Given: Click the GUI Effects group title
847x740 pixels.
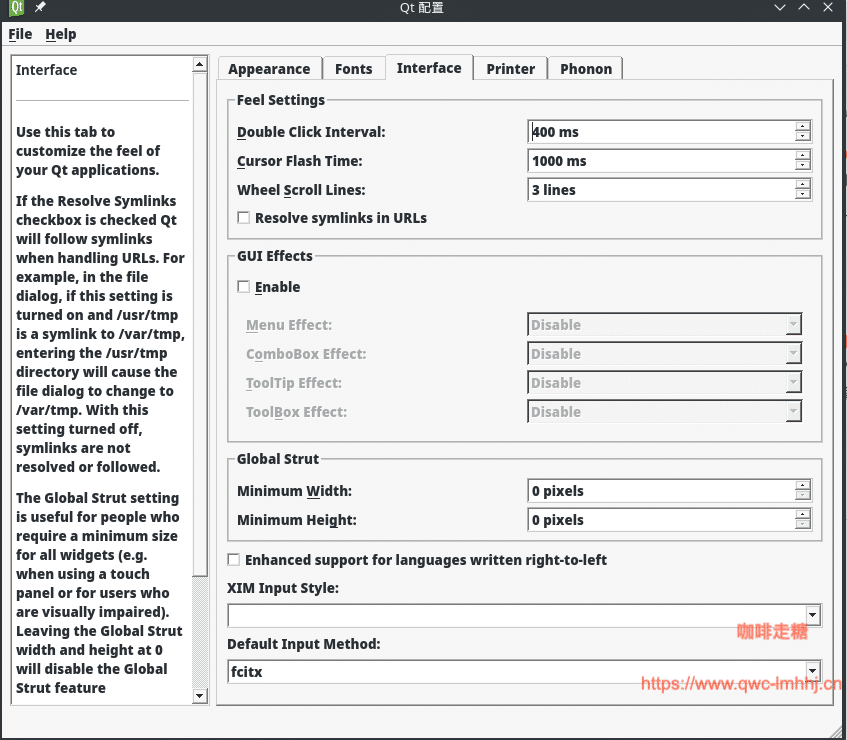Looking at the screenshot, I should pos(275,256).
